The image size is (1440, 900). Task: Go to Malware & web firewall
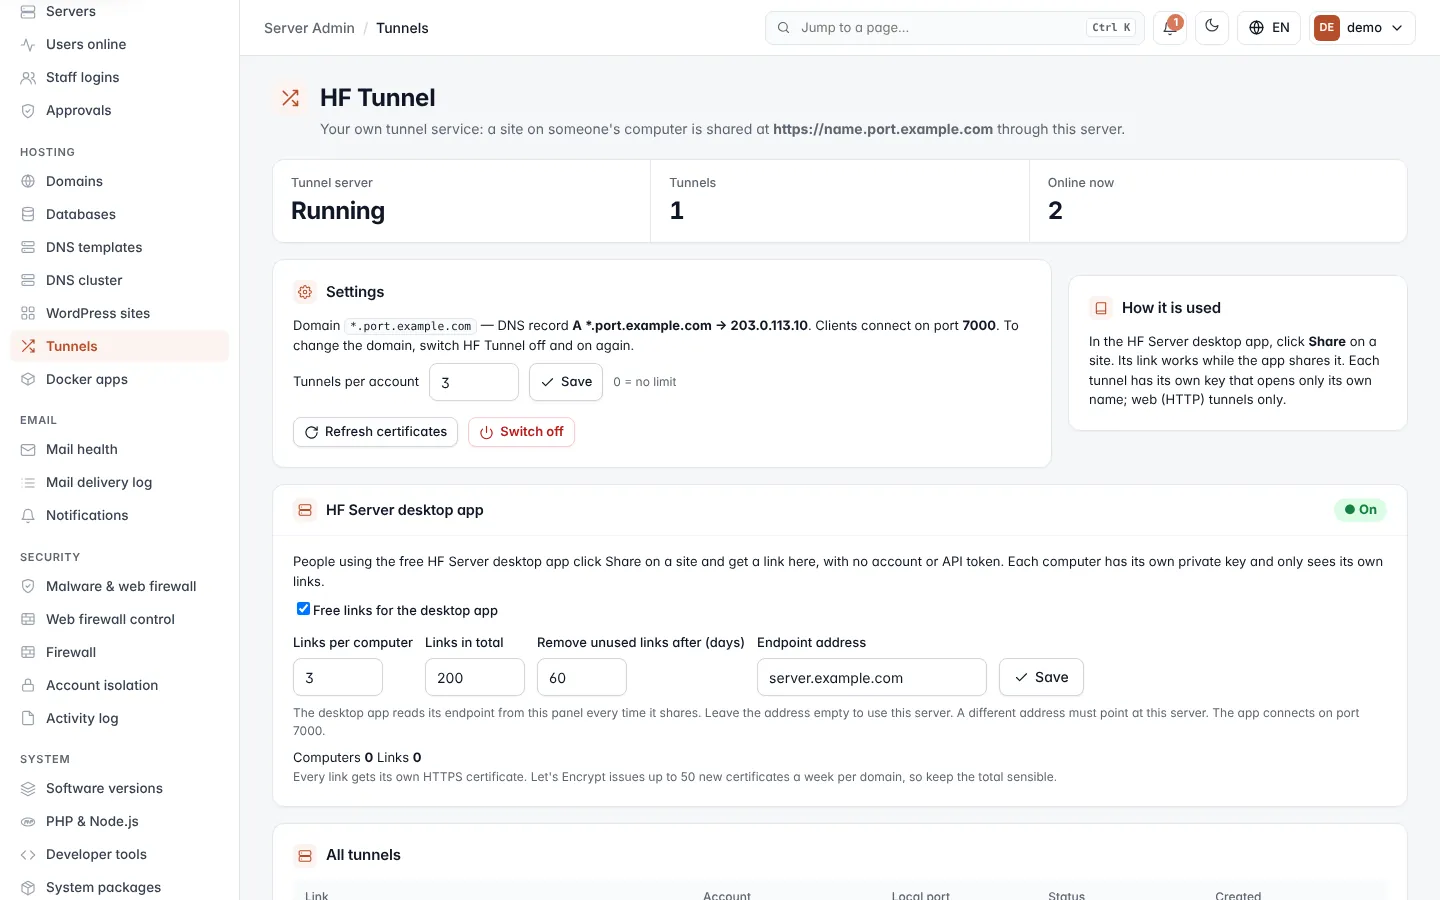click(120, 587)
